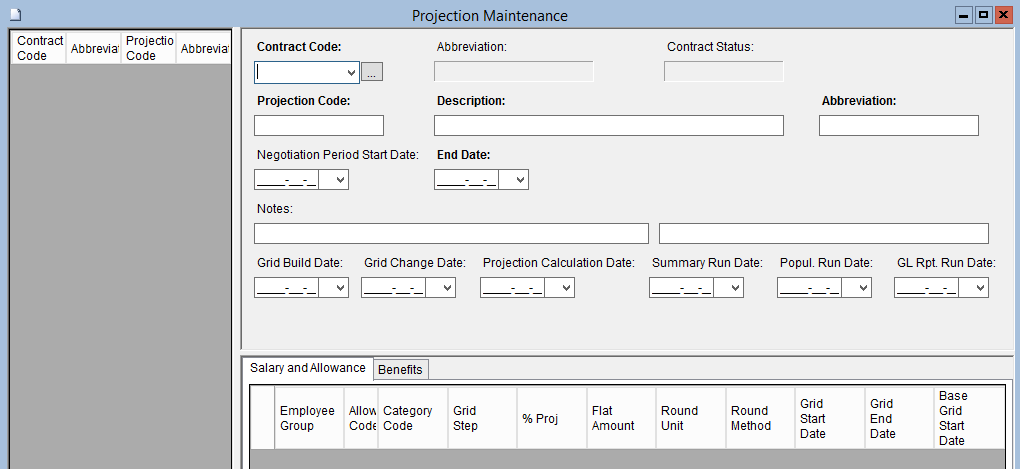
Task: Click the Contract Code browse ellipsis button
Action: (x=372, y=72)
